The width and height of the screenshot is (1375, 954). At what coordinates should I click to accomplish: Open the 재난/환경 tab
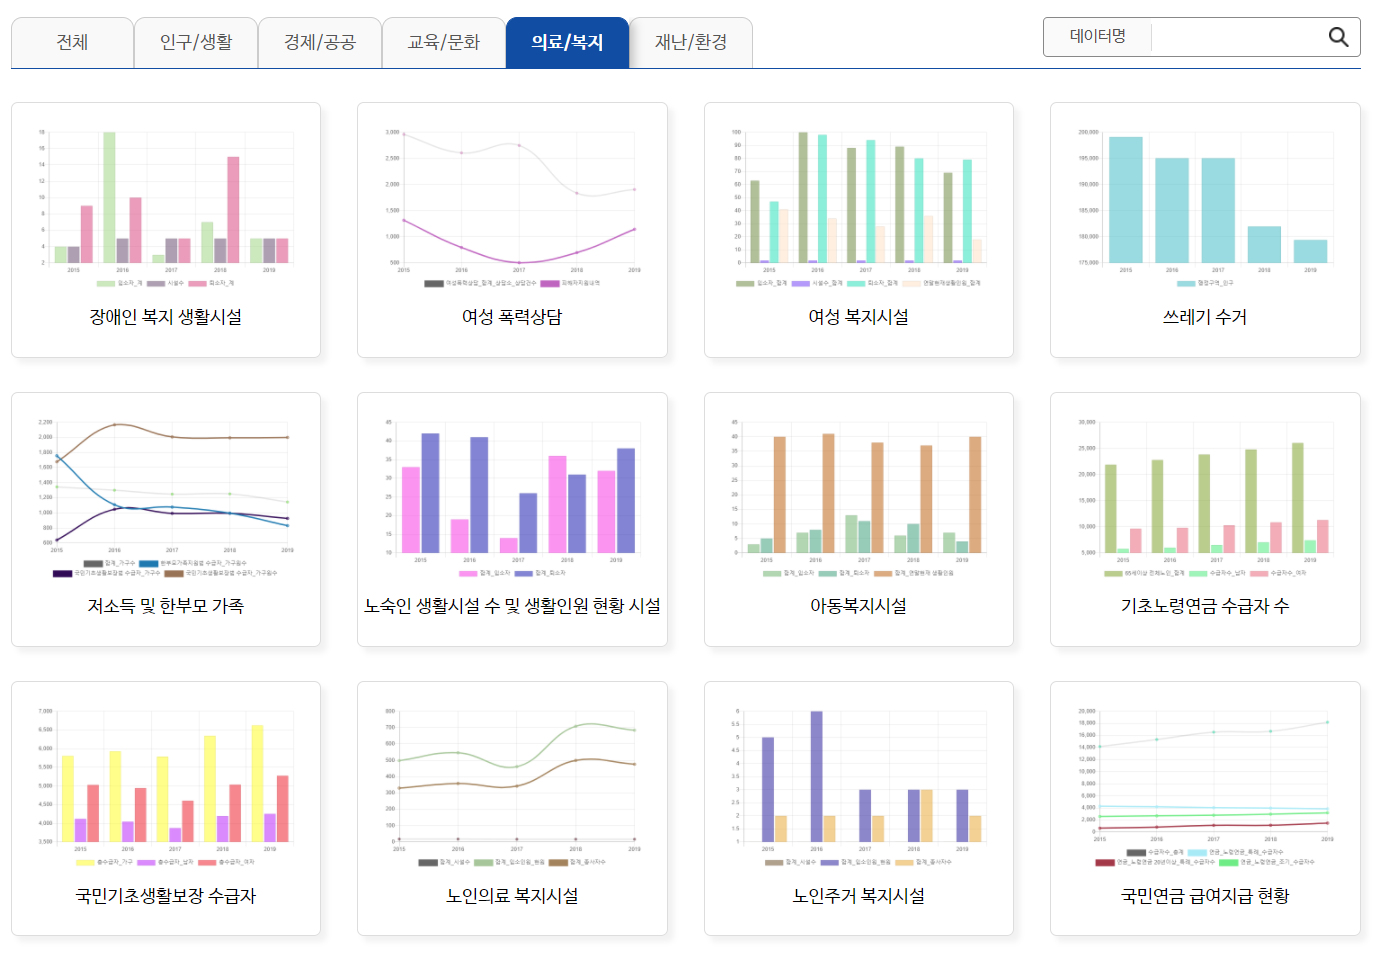click(691, 42)
